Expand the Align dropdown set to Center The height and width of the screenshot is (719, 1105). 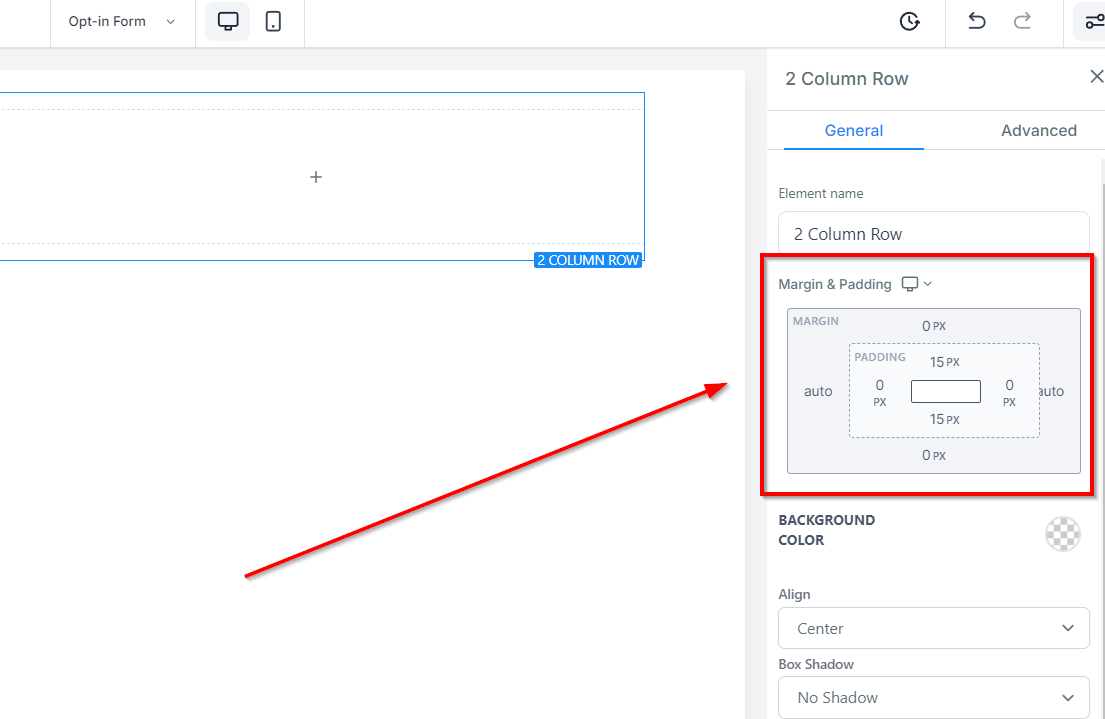click(x=933, y=628)
